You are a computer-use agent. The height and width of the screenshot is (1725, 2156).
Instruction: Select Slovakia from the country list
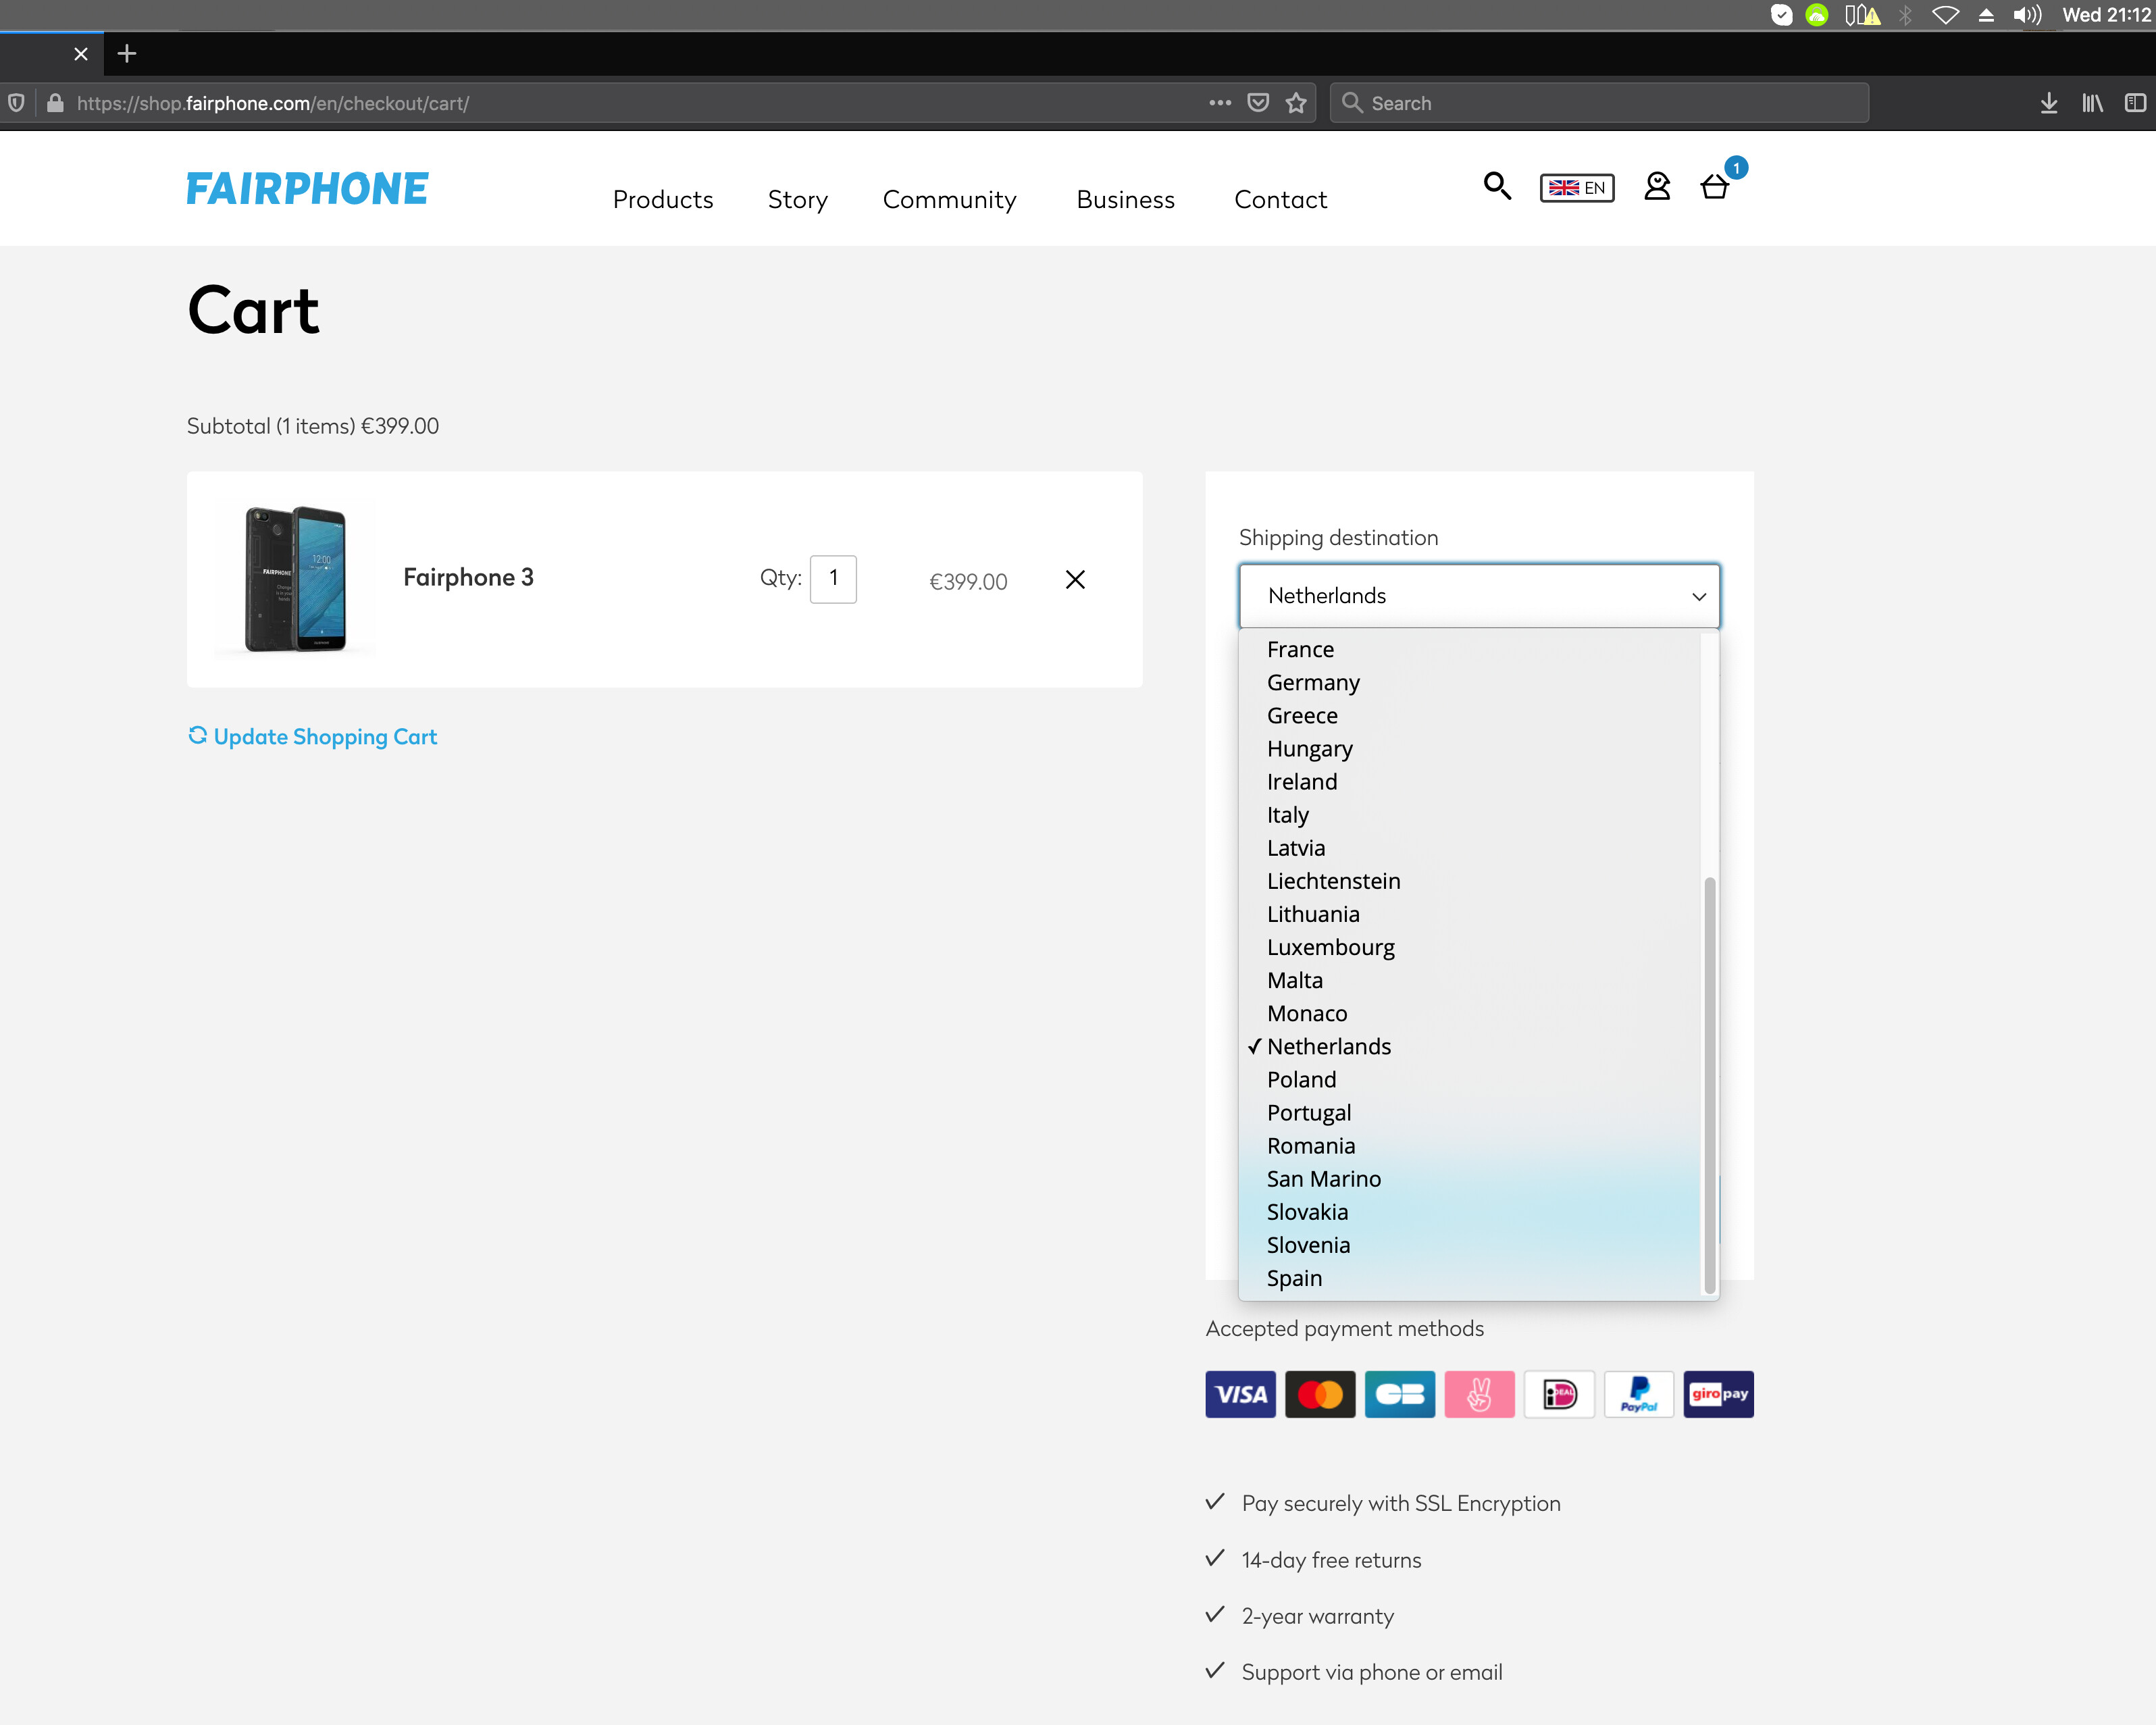(x=1468, y=1212)
